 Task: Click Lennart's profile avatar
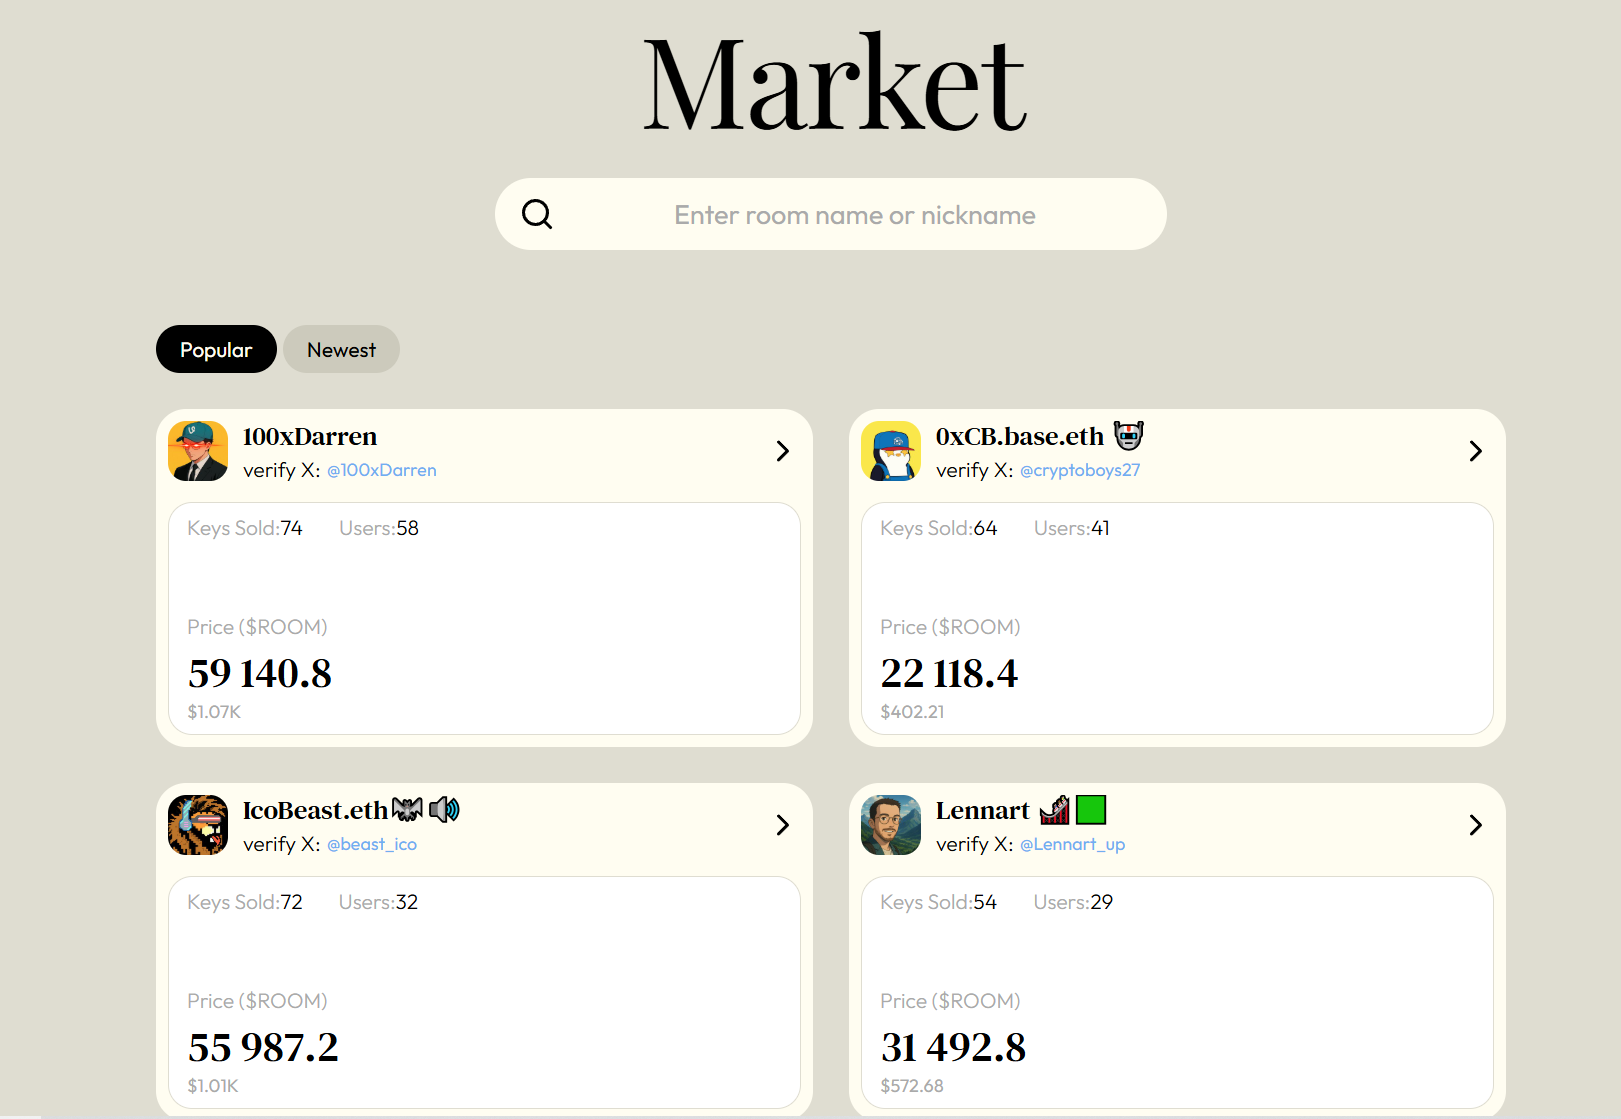click(x=891, y=825)
